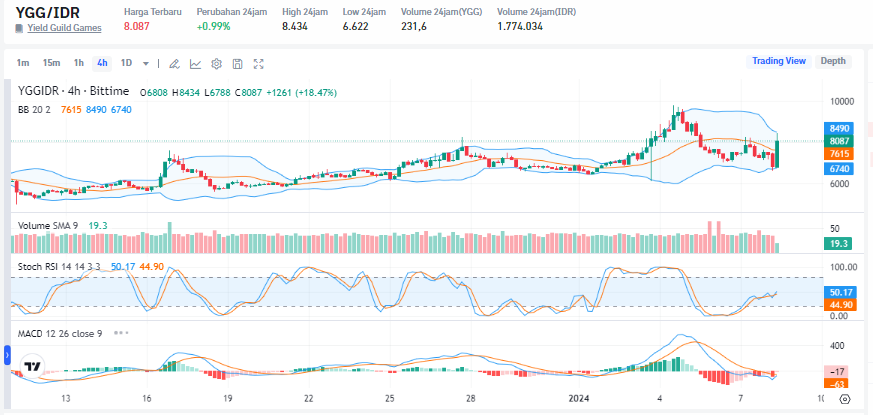Viewport: 873px width, 415px height.
Task: Click the 19.3 volume axis label
Action: (x=838, y=243)
